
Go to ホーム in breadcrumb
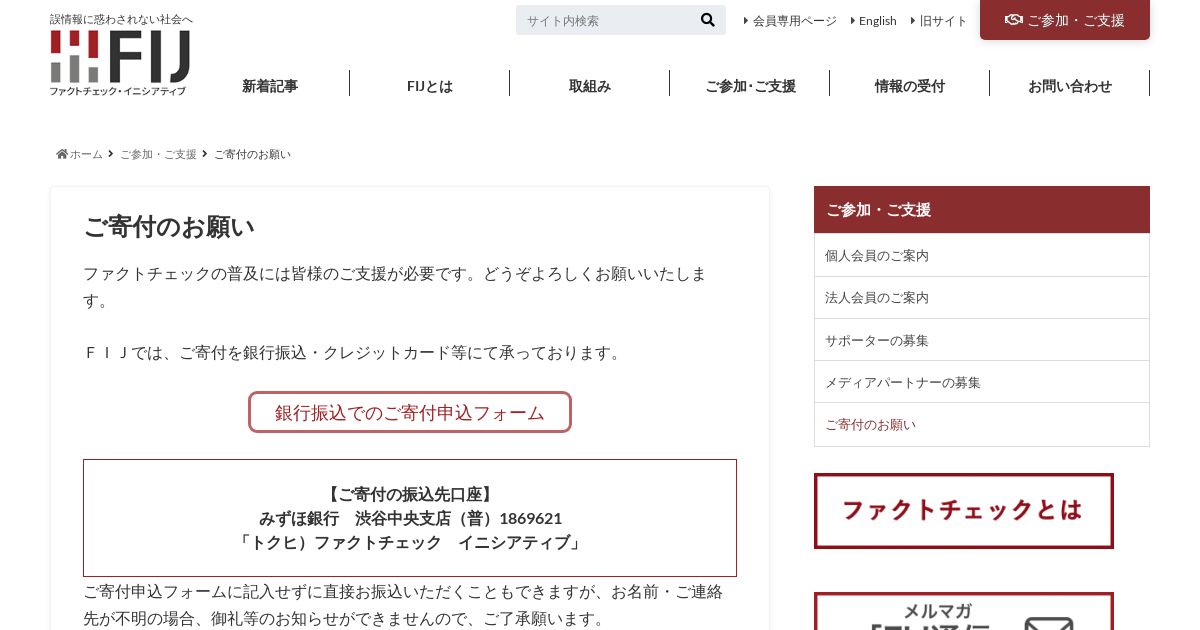(86, 154)
